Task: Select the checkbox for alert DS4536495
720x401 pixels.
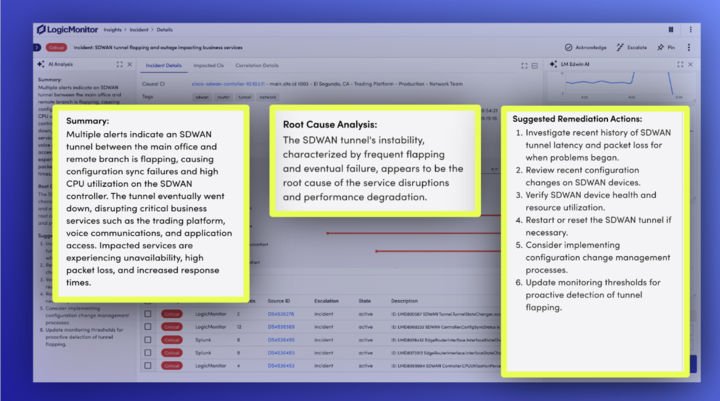Action: (x=147, y=340)
